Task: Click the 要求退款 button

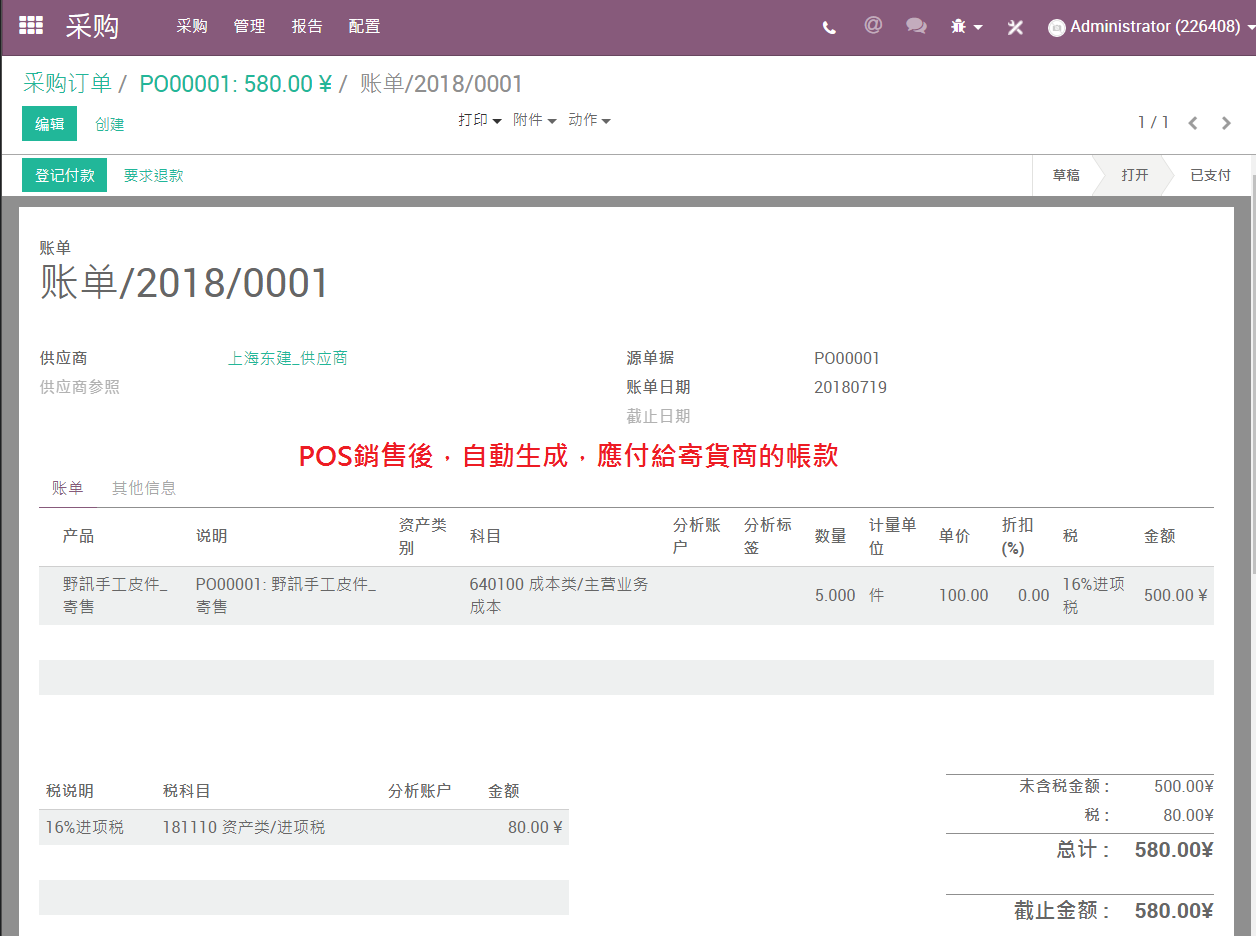Action: pyautogui.click(x=154, y=175)
